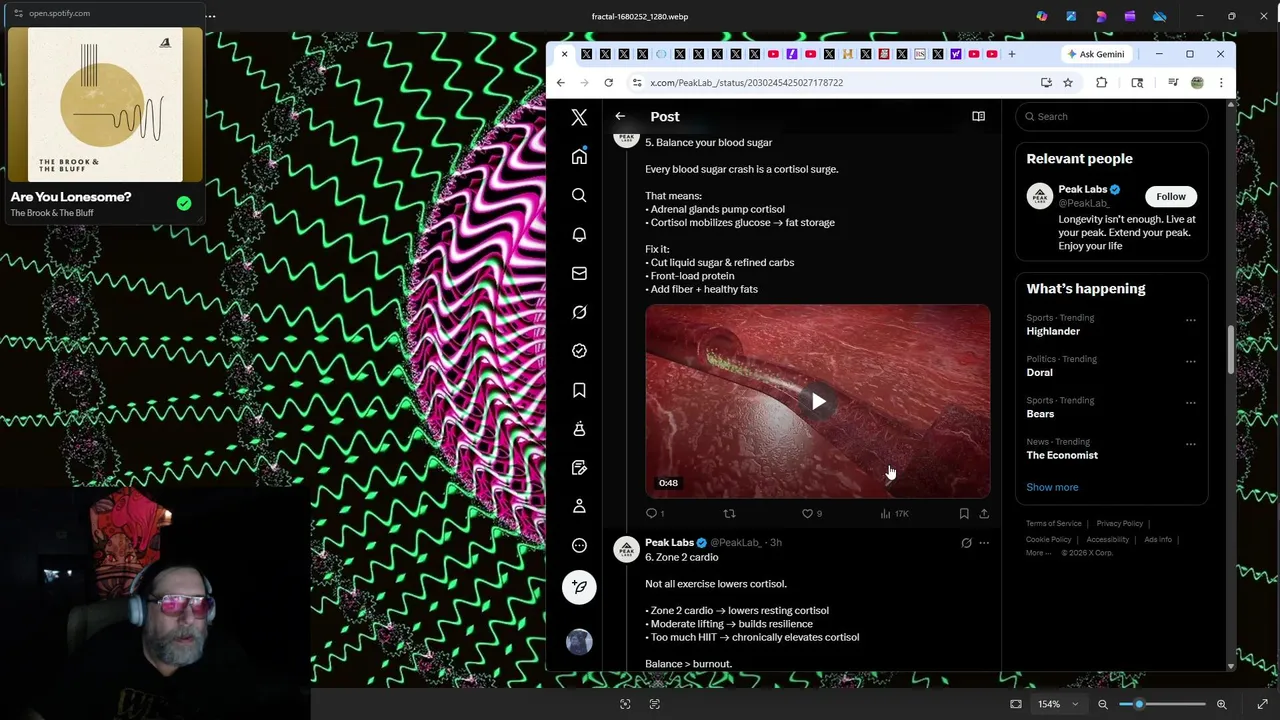This screenshot has height=720, width=1280.
Task: Open Profile person icon in X sidebar
Action: [x=579, y=507]
